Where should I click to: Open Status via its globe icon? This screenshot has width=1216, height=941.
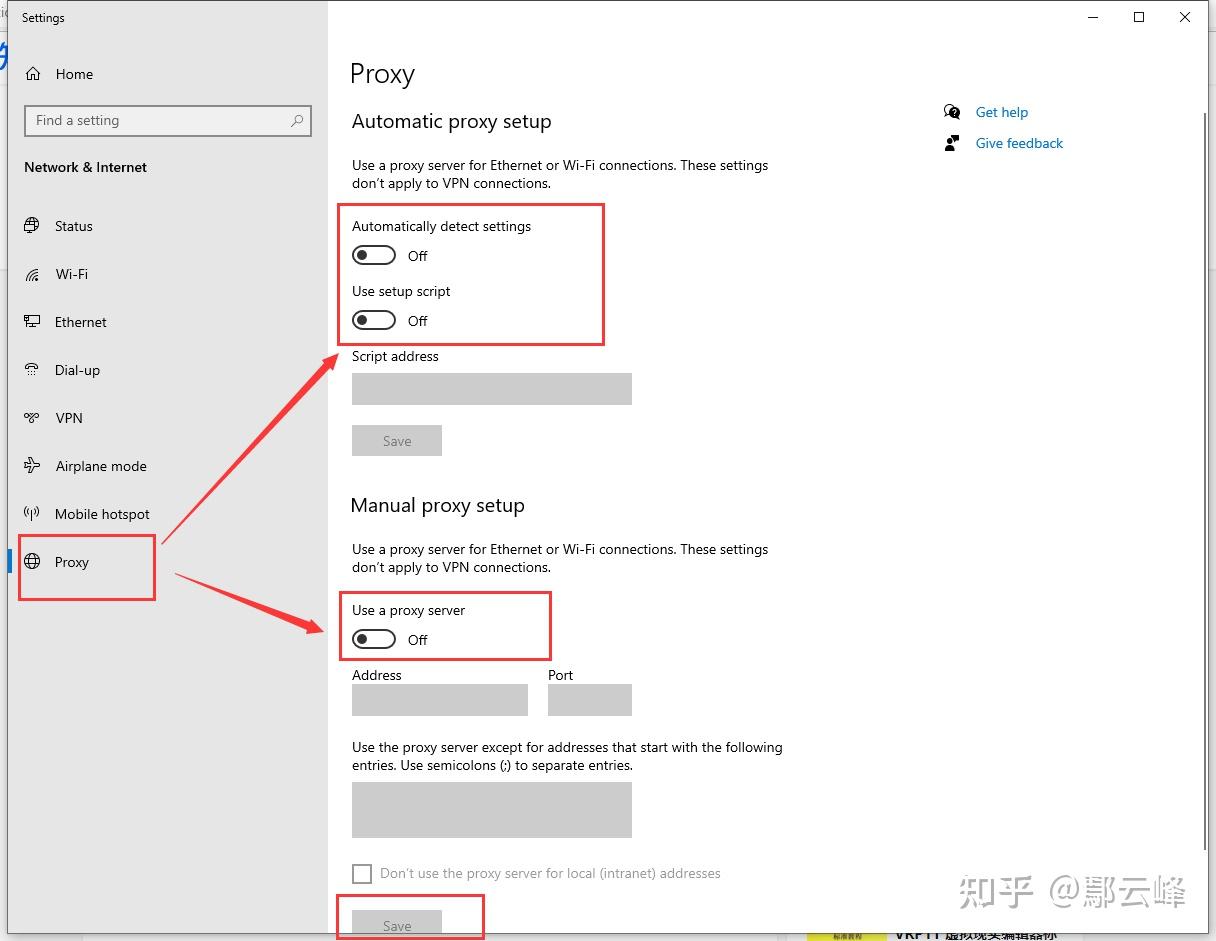pos(33,226)
